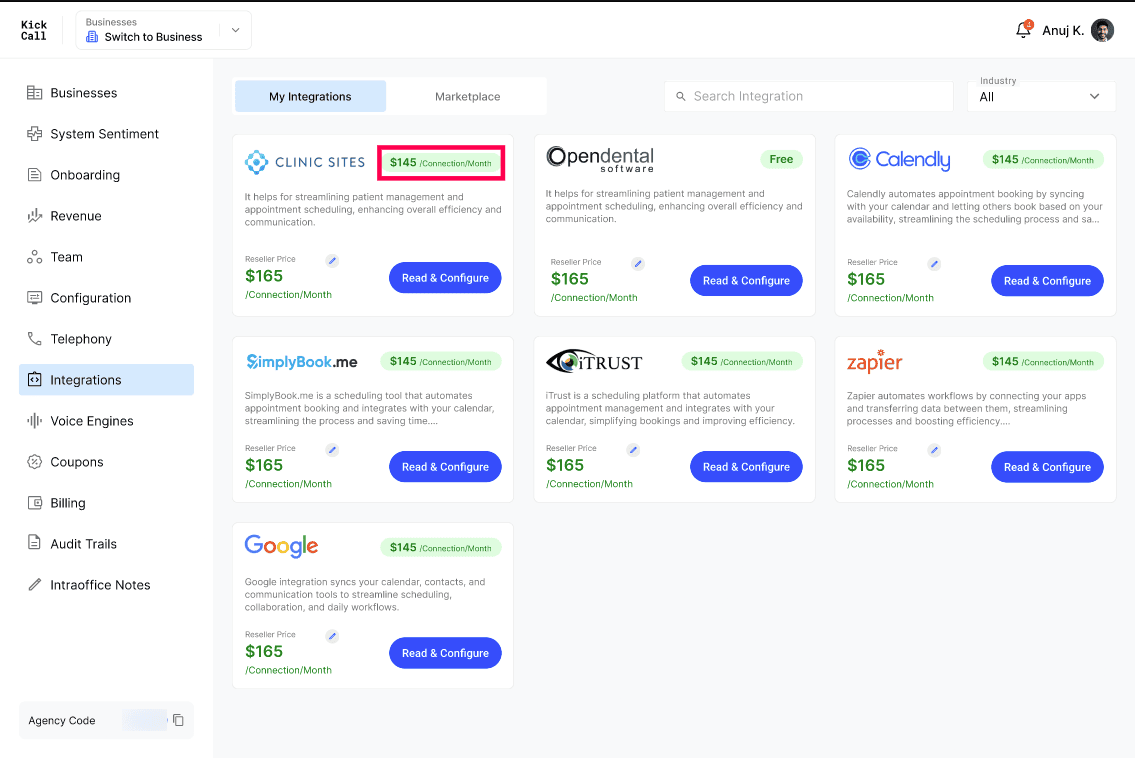The height and width of the screenshot is (758, 1135).
Task: Edit the Calendly reseller price
Action: coord(934,264)
